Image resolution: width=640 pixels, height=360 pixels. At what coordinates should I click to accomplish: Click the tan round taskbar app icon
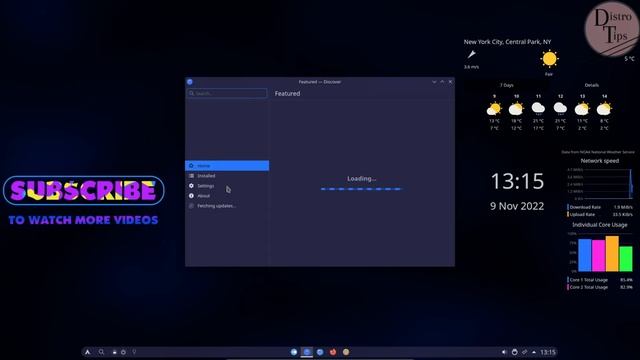point(346,352)
